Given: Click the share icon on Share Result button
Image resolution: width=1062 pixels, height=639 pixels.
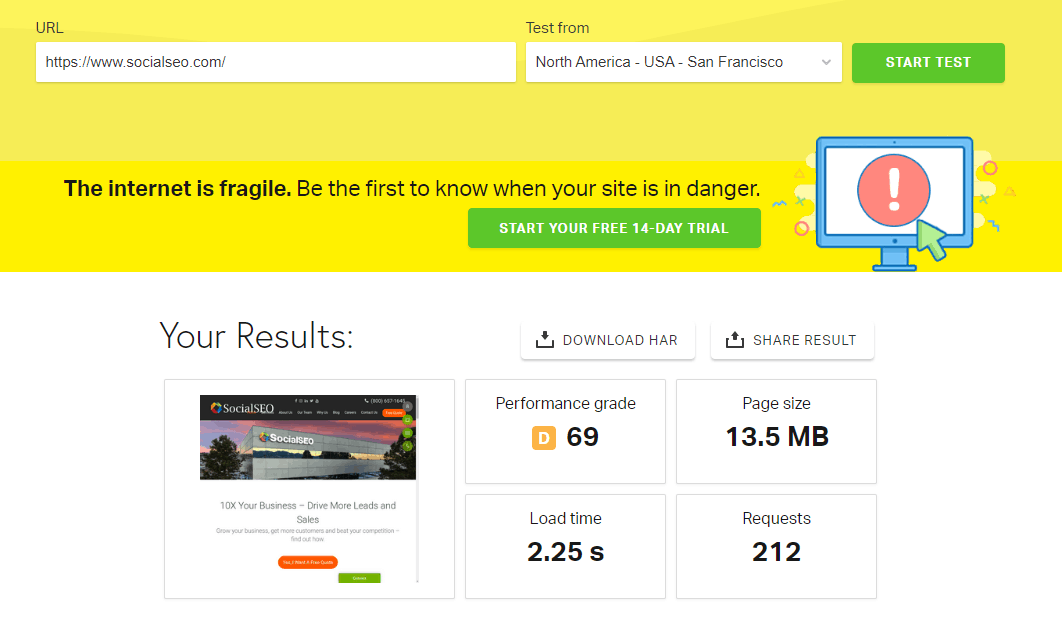Looking at the screenshot, I should 737,340.
